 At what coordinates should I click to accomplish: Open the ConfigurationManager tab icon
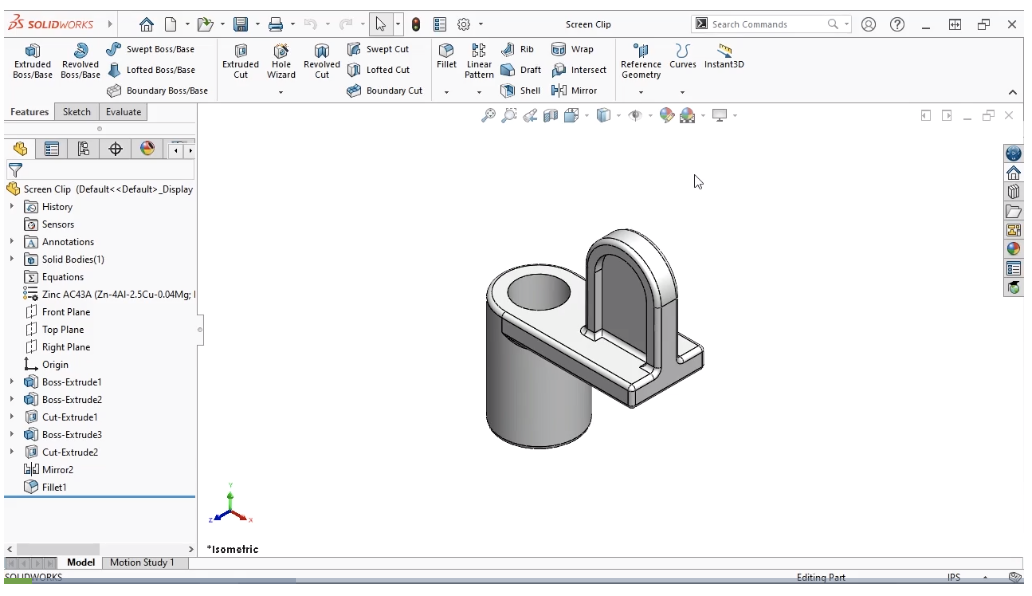(84, 149)
